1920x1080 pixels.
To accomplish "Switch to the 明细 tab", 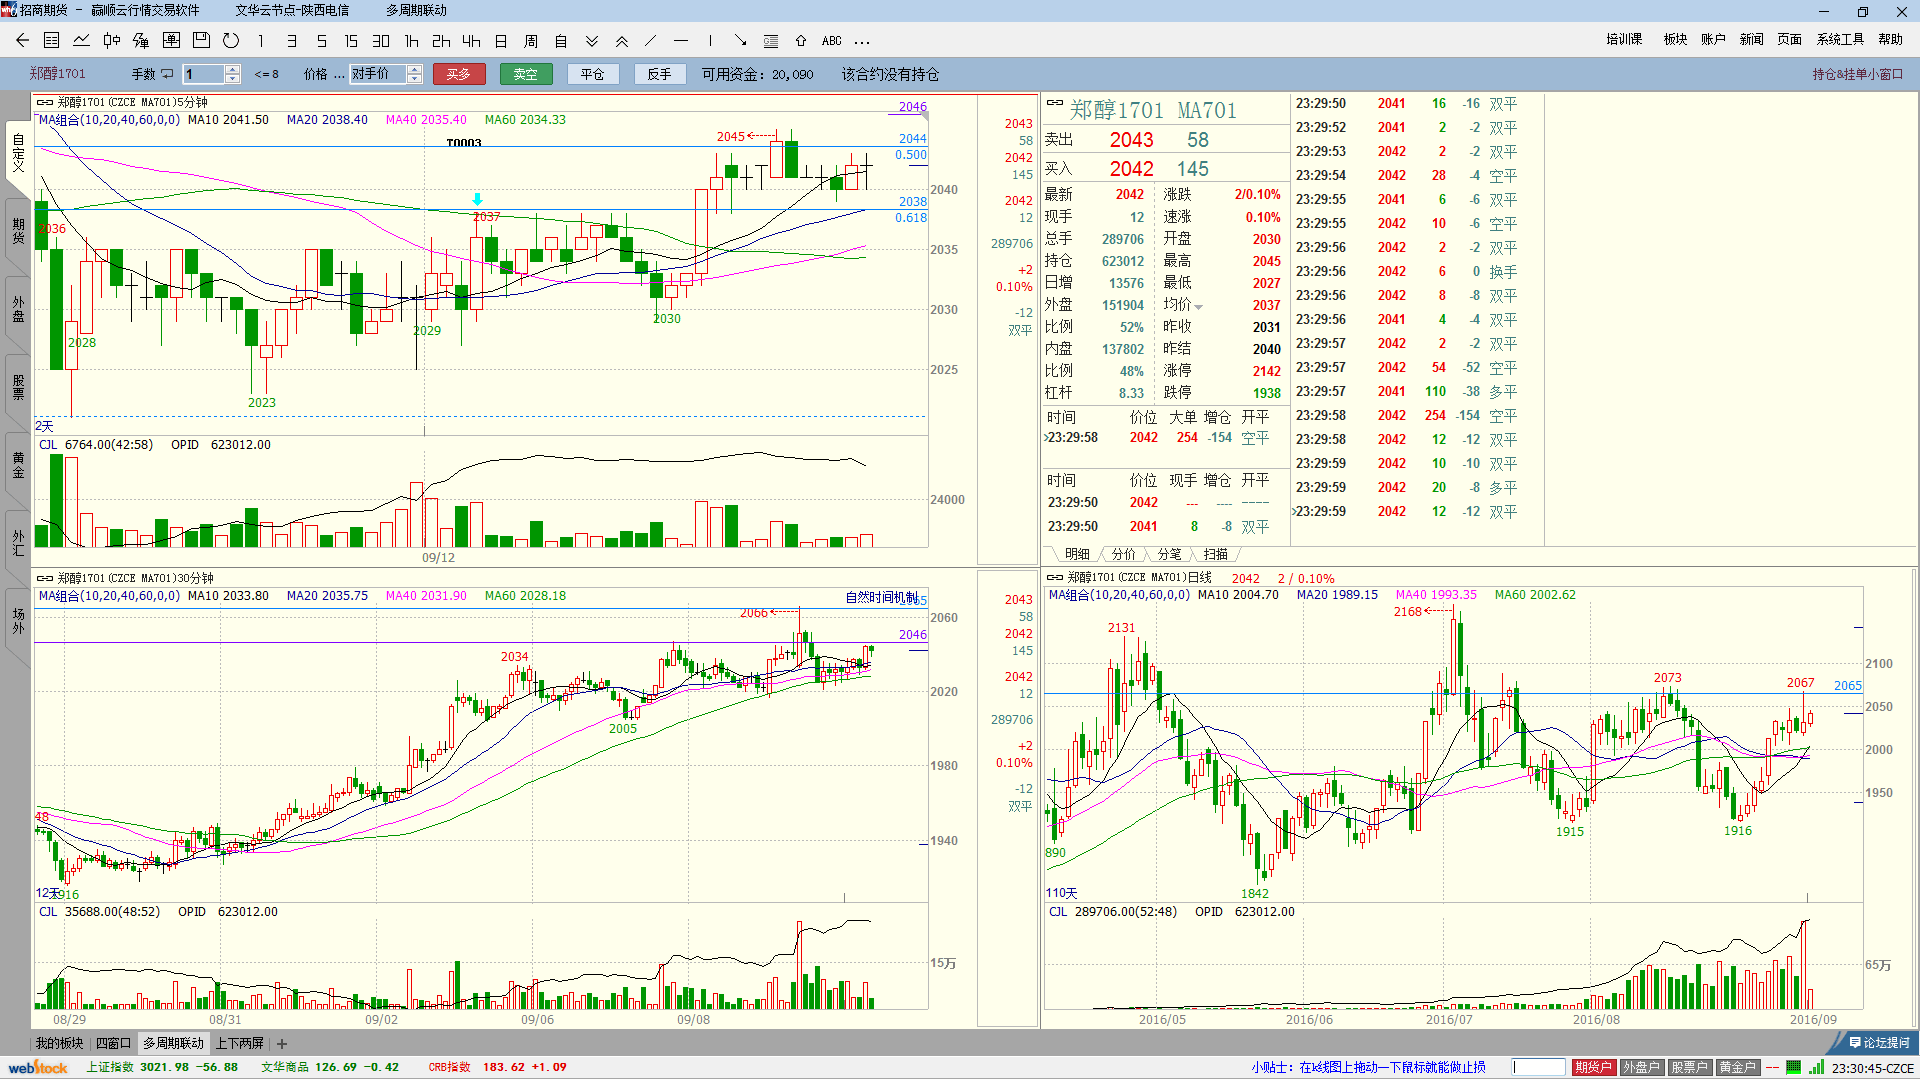I will click(x=1077, y=554).
